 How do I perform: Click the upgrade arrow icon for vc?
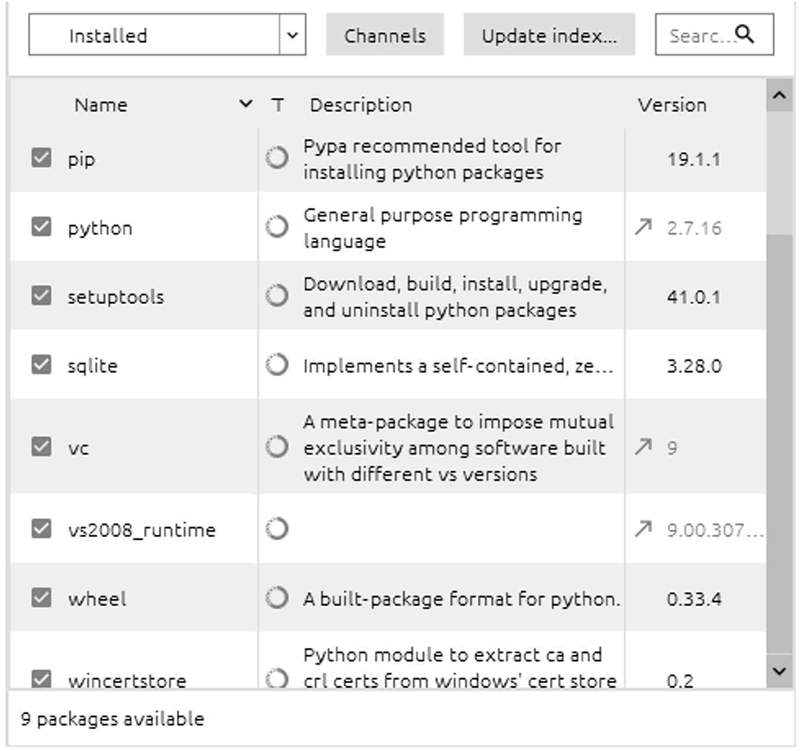pos(643,447)
